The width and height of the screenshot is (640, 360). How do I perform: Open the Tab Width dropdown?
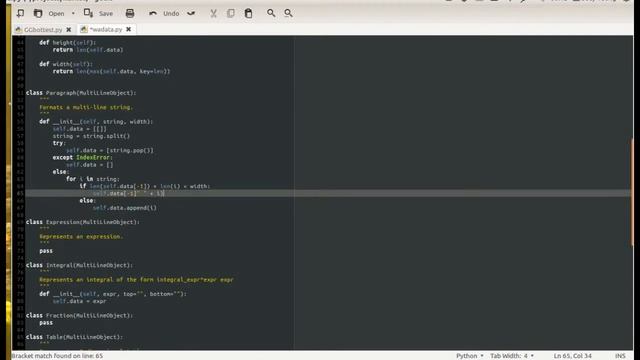(x=512, y=356)
